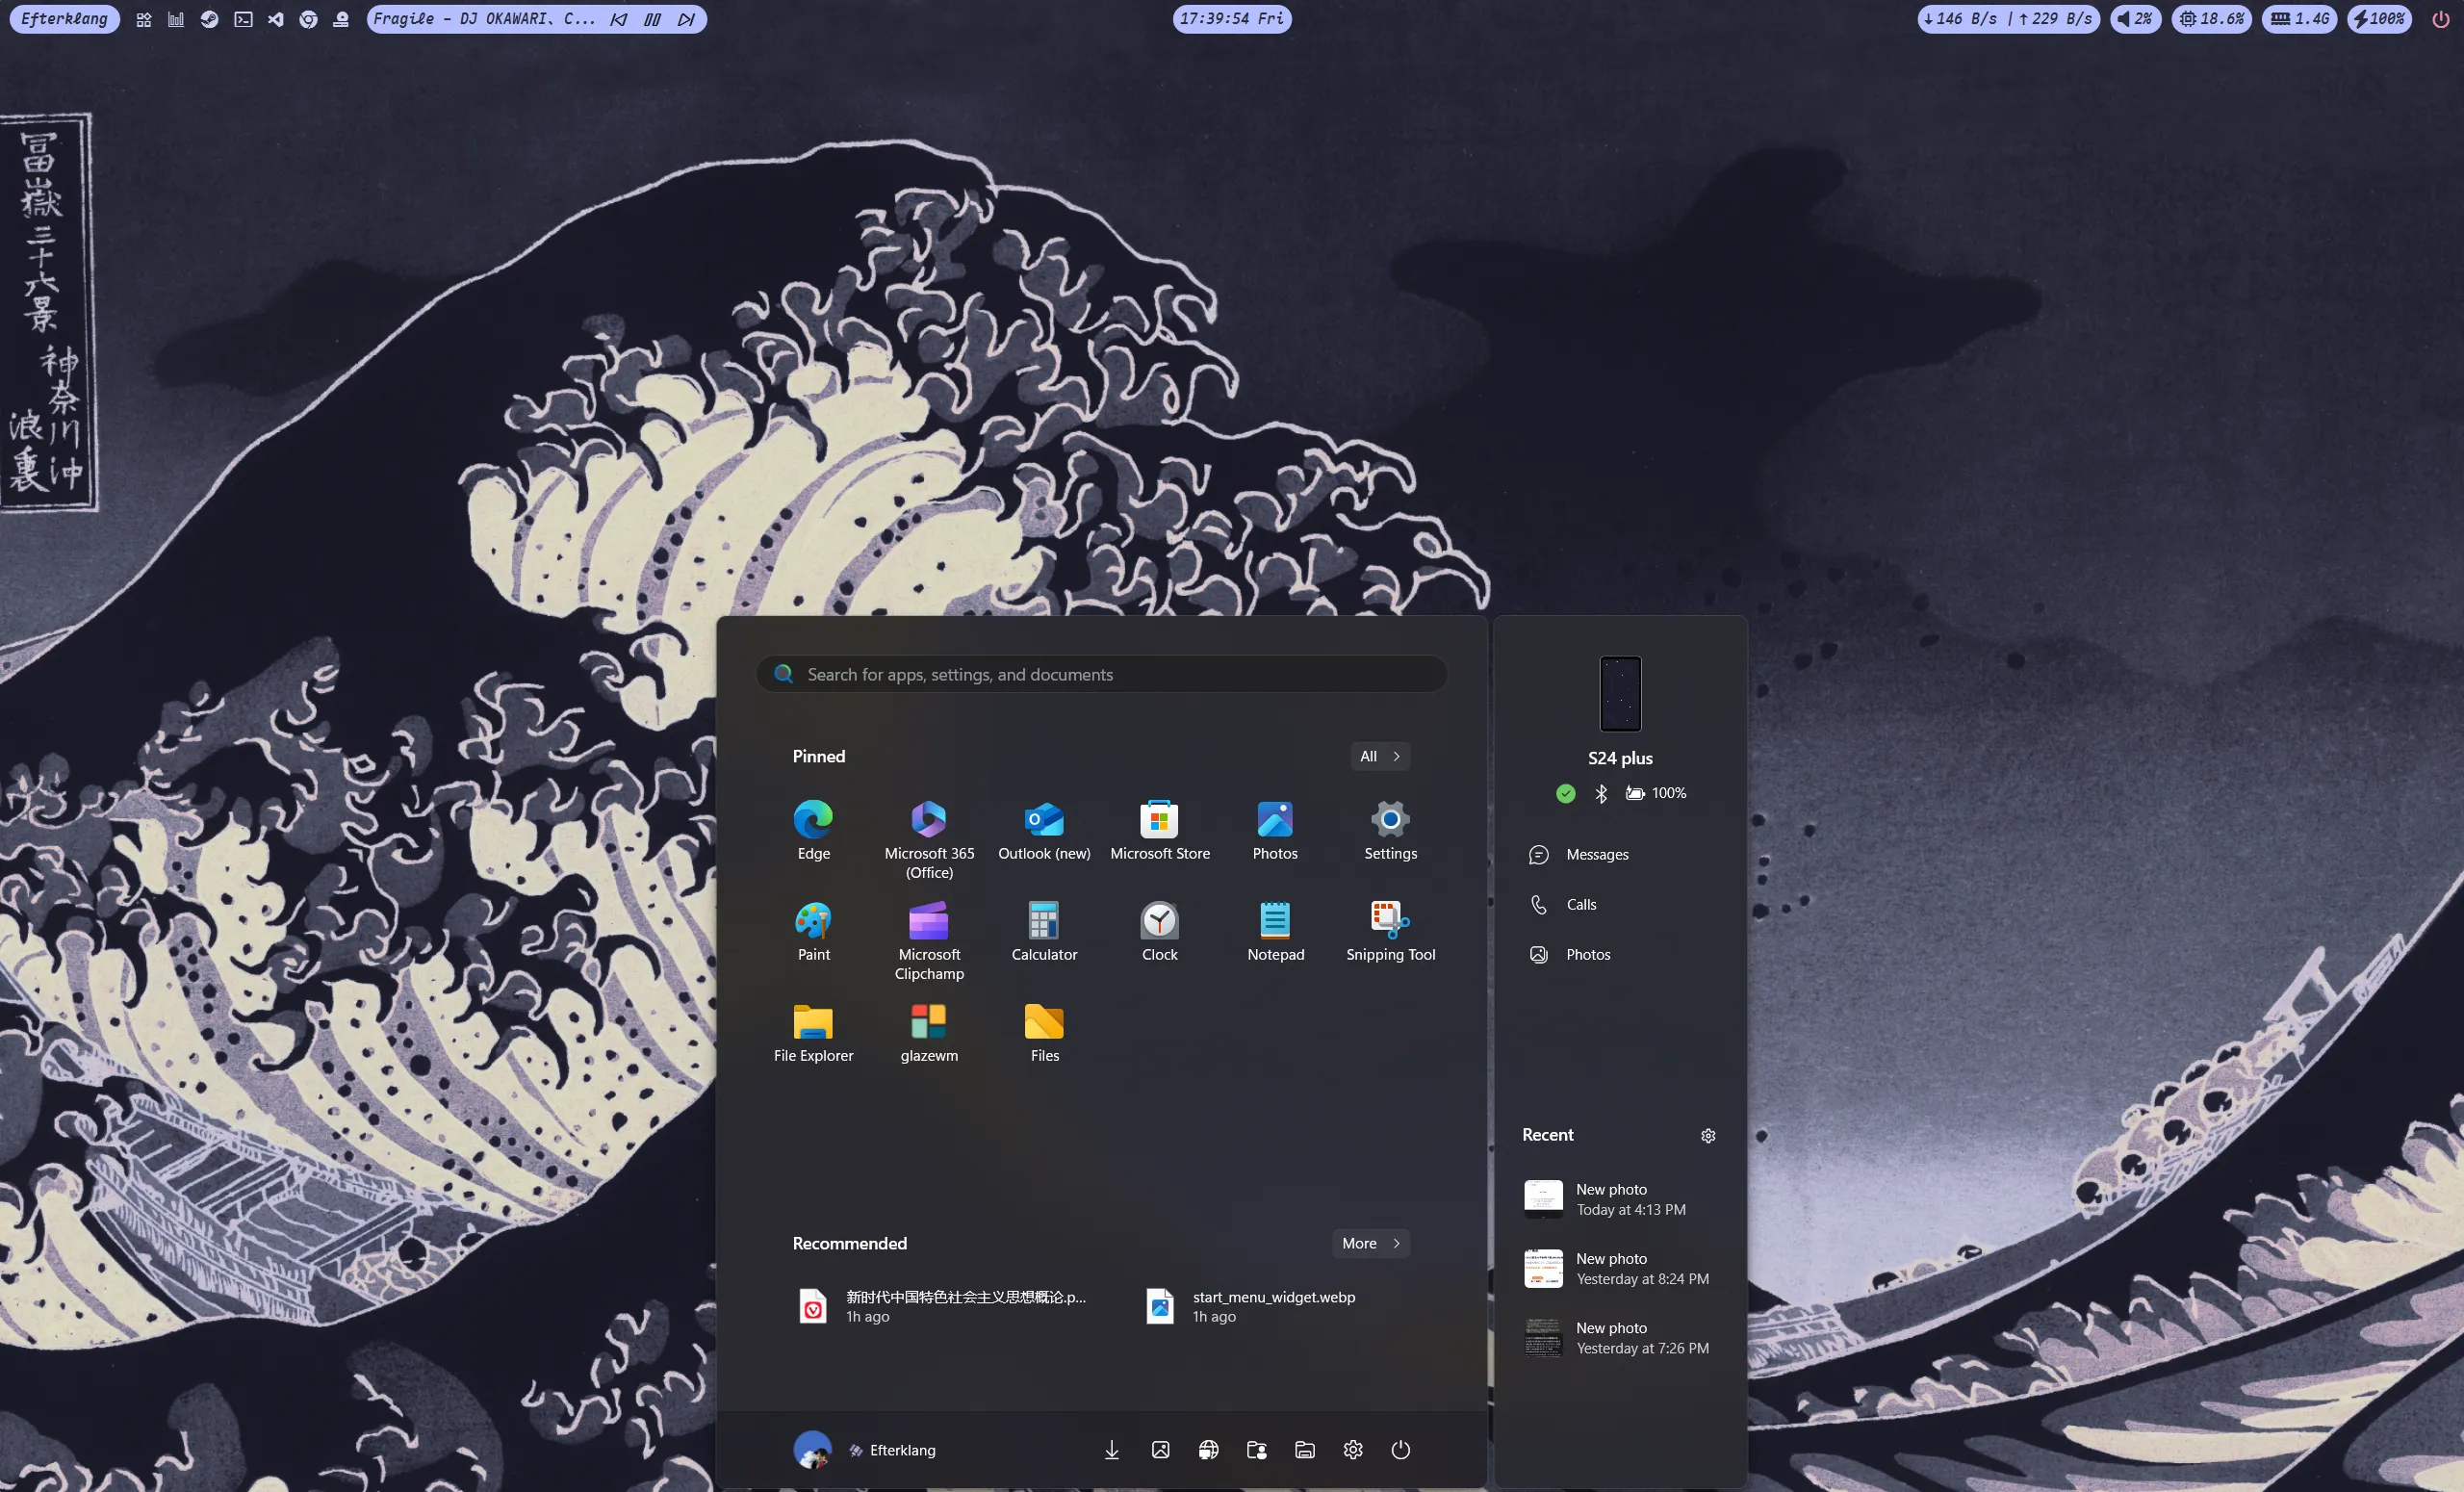Click widgets grid icon in top bar
This screenshot has height=1492, width=2464.
click(144, 19)
